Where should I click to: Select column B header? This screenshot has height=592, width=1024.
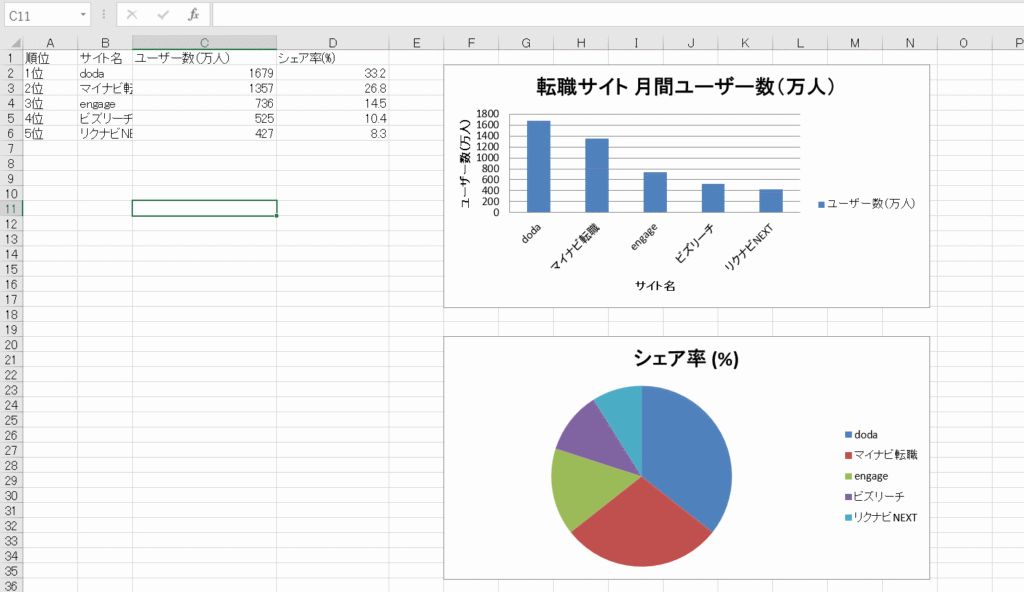click(104, 43)
